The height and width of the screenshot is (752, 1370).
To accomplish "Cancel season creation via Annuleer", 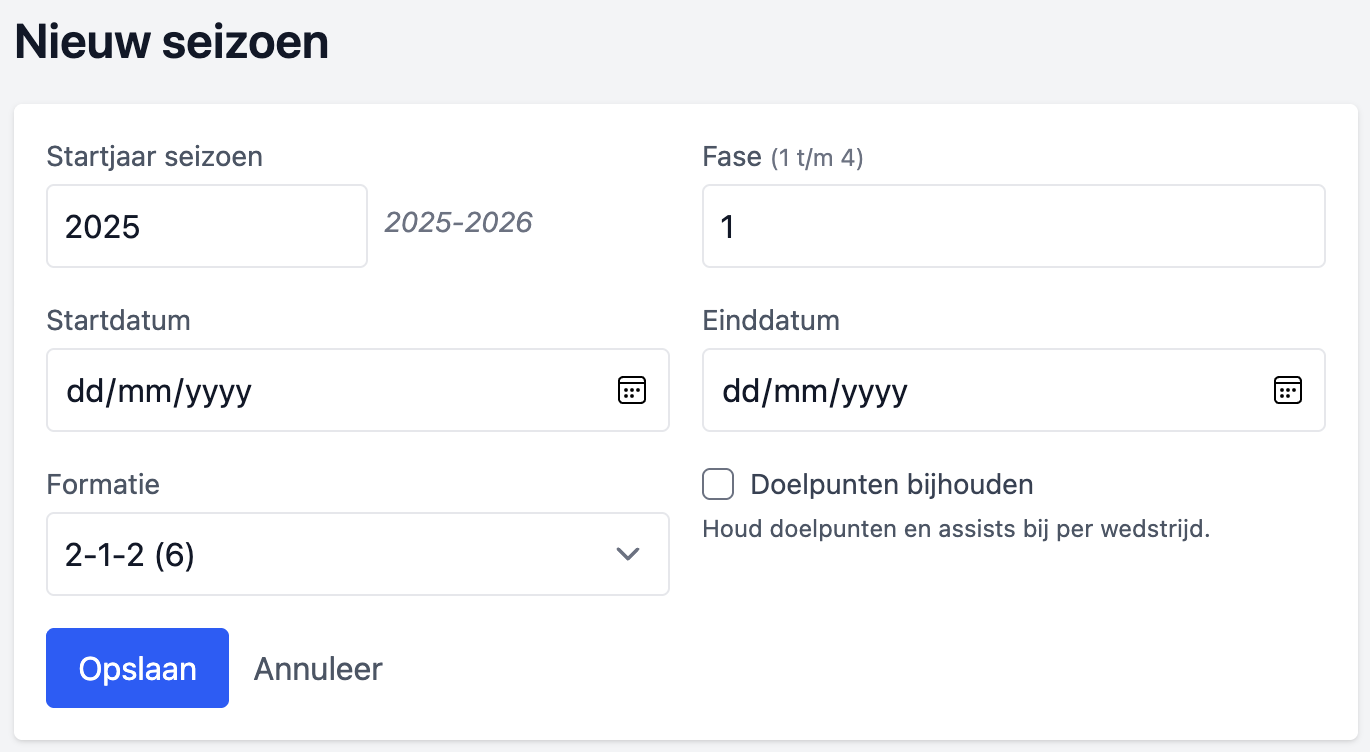I will [x=317, y=668].
